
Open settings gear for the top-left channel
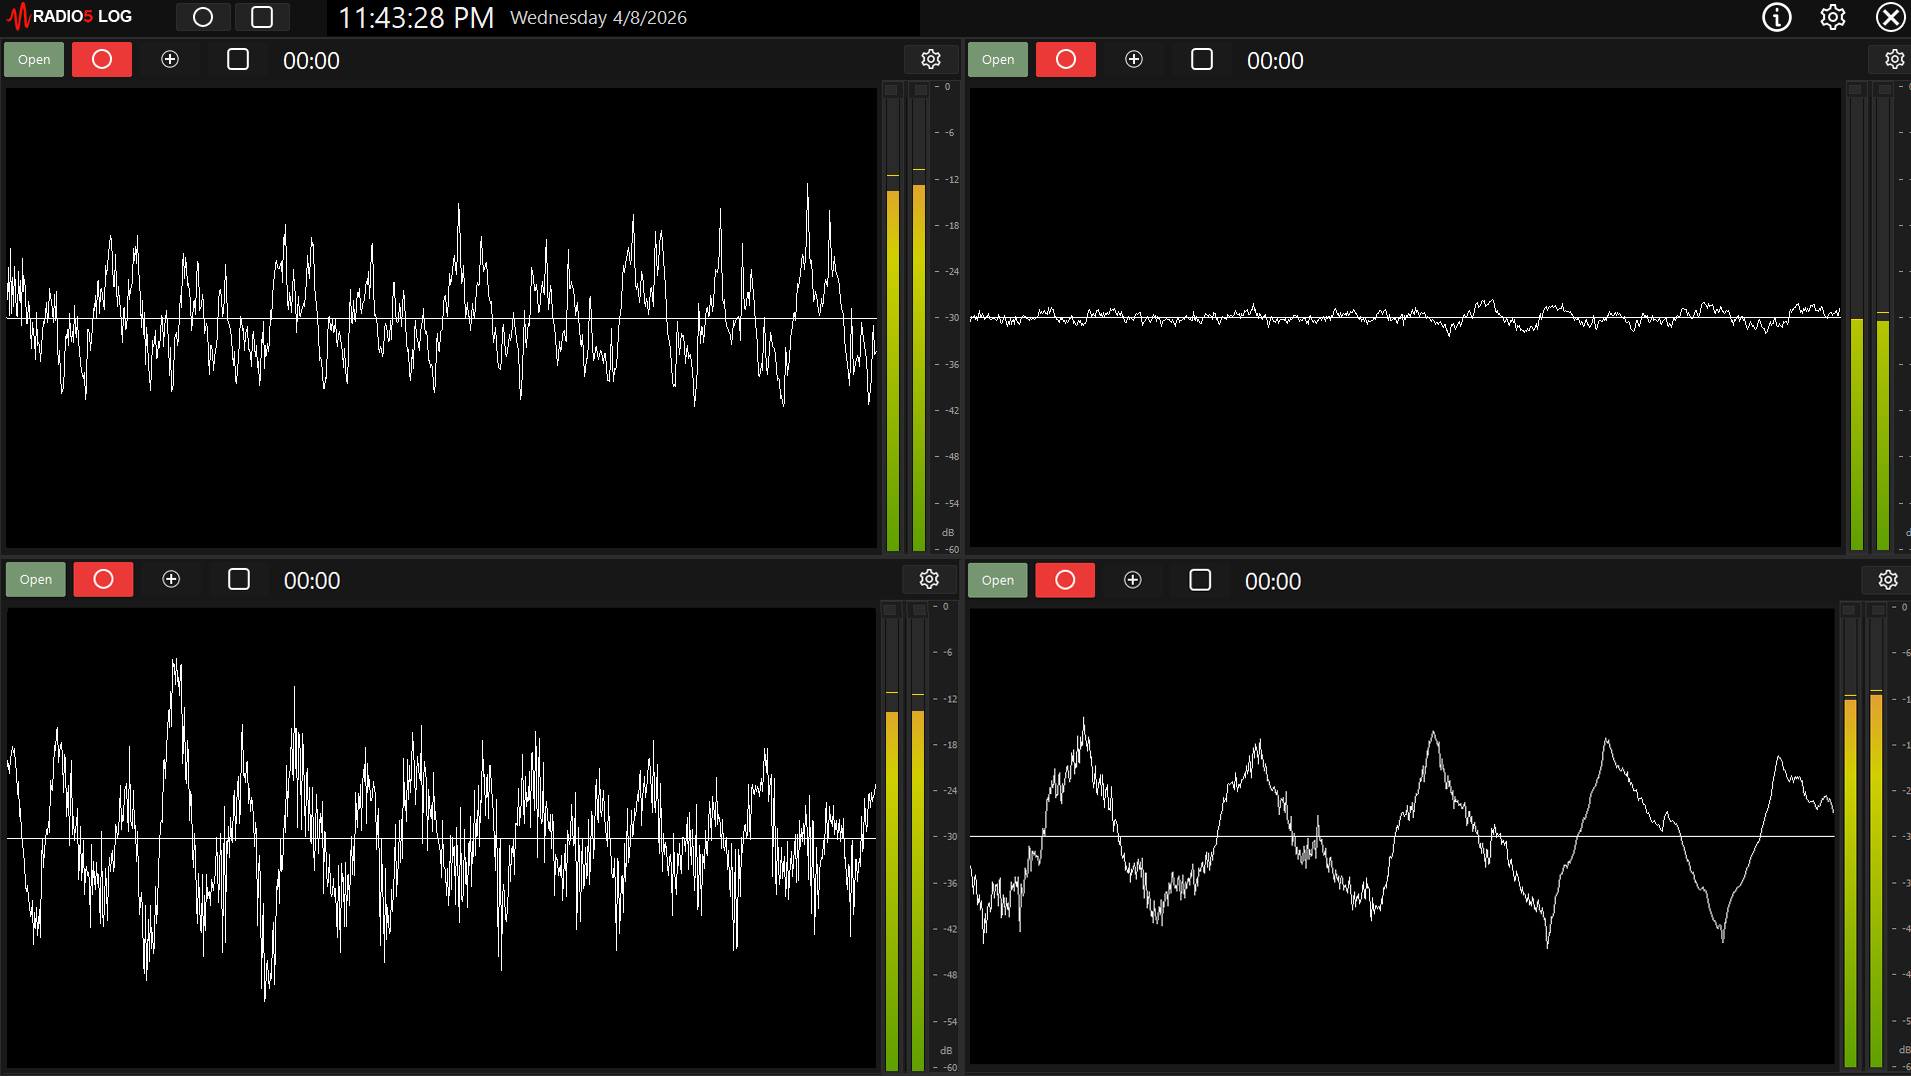pyautogui.click(x=930, y=60)
